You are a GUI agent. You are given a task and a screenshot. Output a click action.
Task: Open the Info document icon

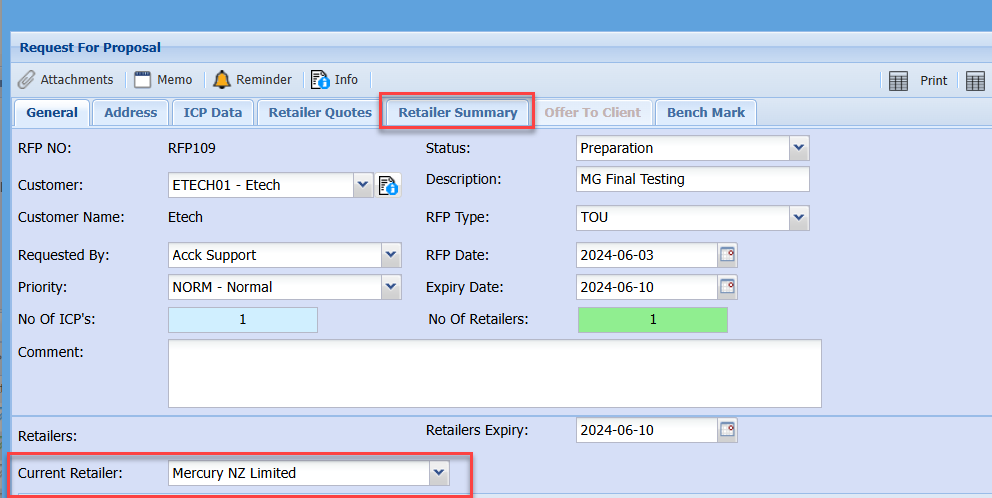point(320,80)
